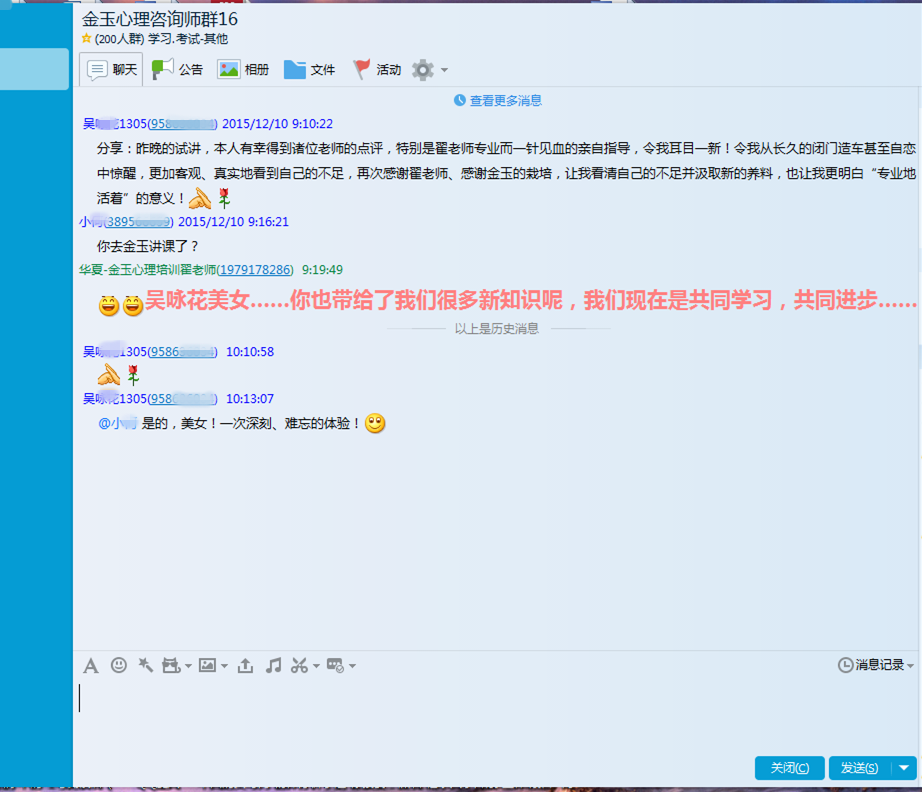Click the 发送(S) send button
Image resolution: width=922 pixels, height=792 pixels.
(859, 768)
